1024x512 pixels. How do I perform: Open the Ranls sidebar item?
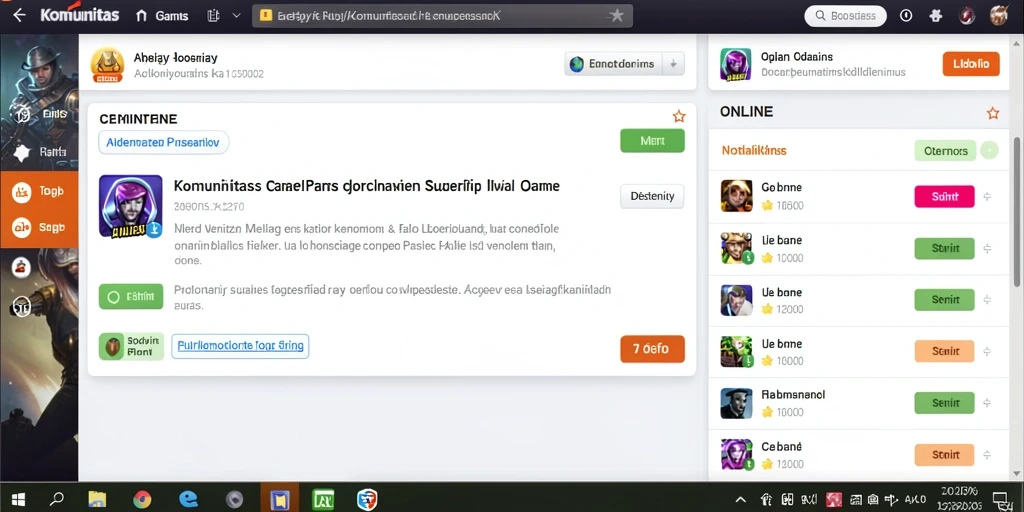(39, 153)
